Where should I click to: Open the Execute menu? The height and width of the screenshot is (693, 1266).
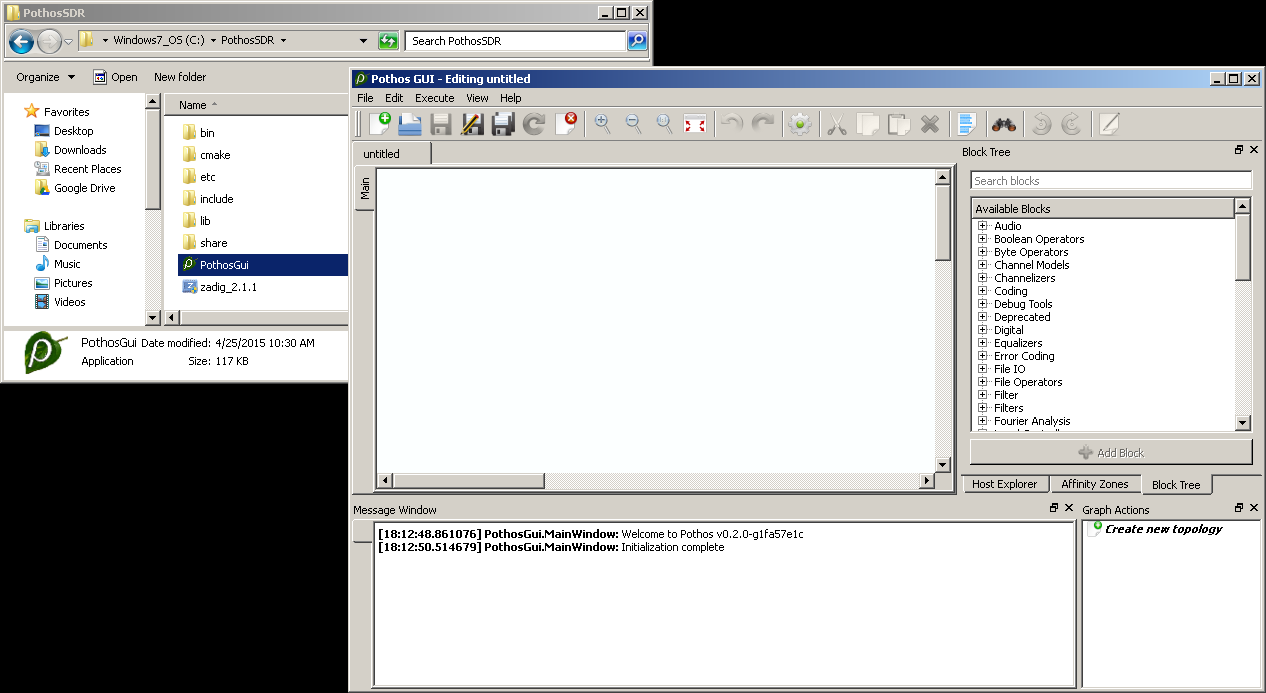tap(434, 98)
